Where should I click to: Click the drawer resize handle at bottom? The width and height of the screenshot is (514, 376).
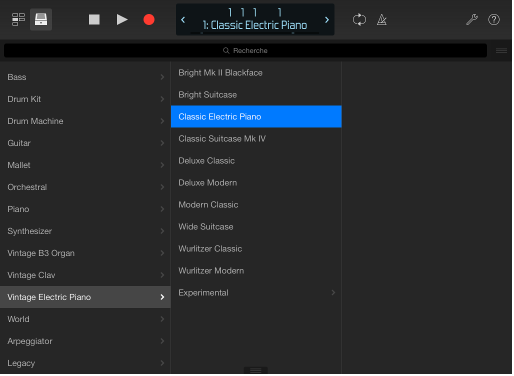[256, 370]
